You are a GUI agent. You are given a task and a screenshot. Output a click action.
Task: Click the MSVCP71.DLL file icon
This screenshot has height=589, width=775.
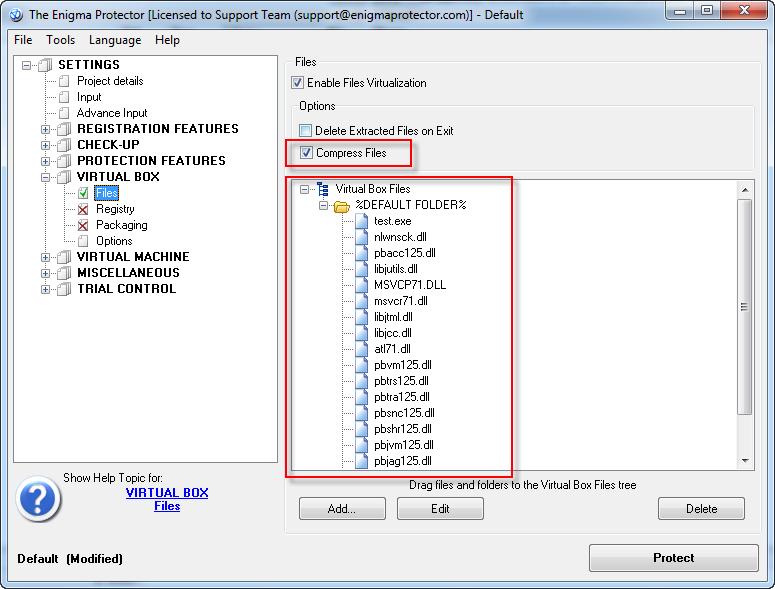(362, 285)
